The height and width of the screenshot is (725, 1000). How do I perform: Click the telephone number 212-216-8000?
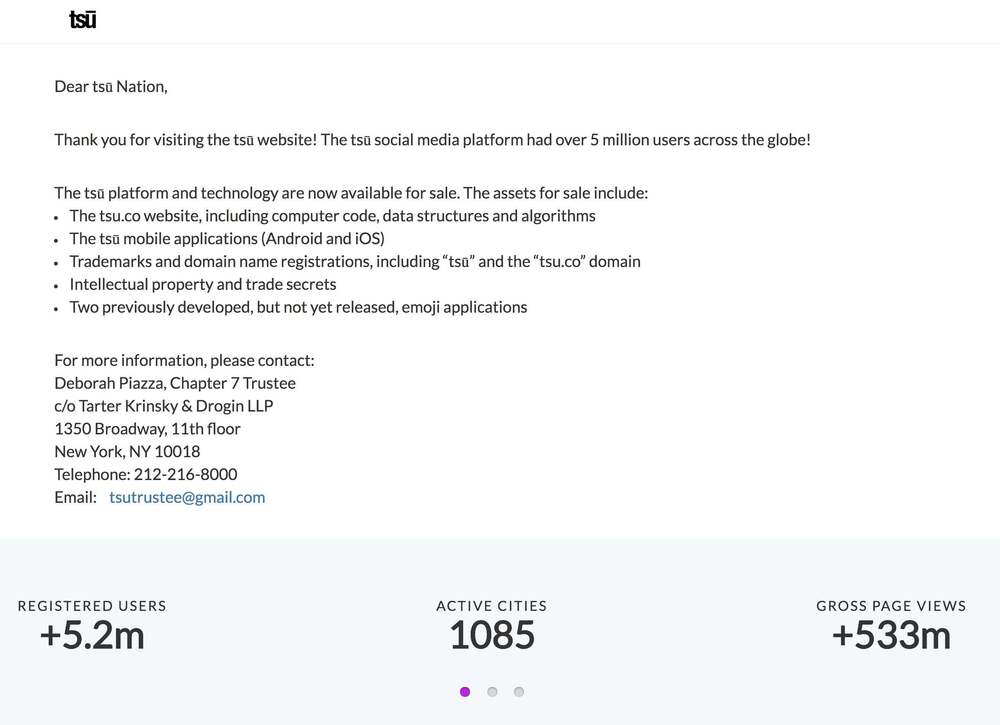pyautogui.click(x=186, y=474)
